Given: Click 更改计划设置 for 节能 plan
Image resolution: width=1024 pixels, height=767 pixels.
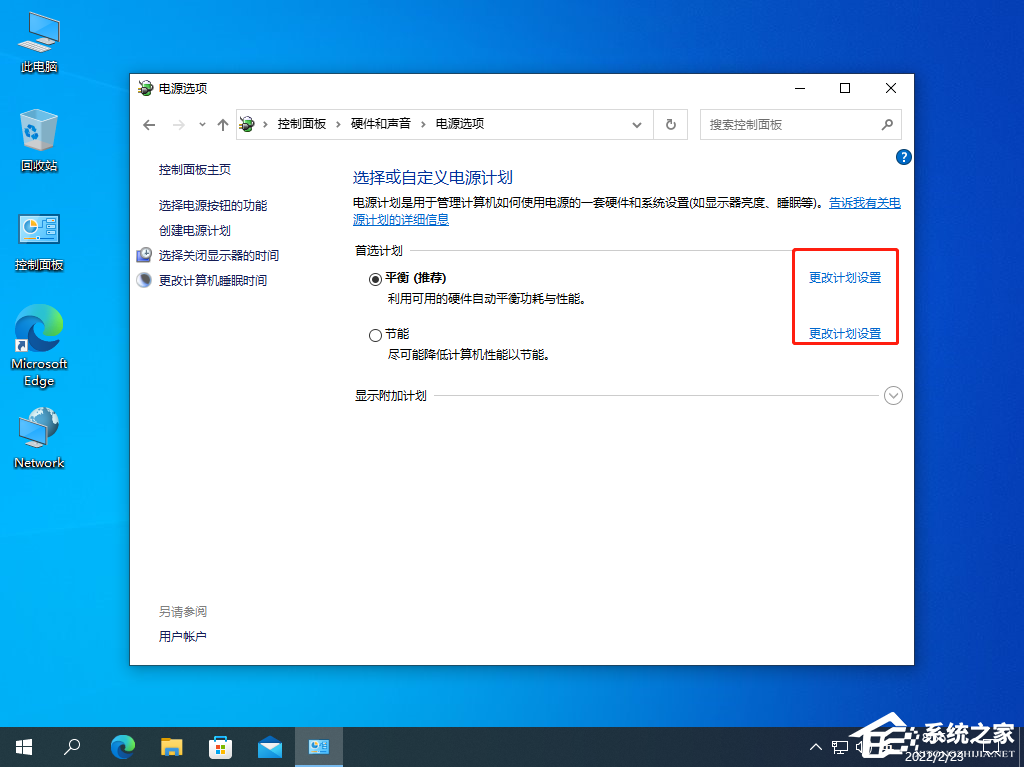Looking at the screenshot, I should pos(845,333).
